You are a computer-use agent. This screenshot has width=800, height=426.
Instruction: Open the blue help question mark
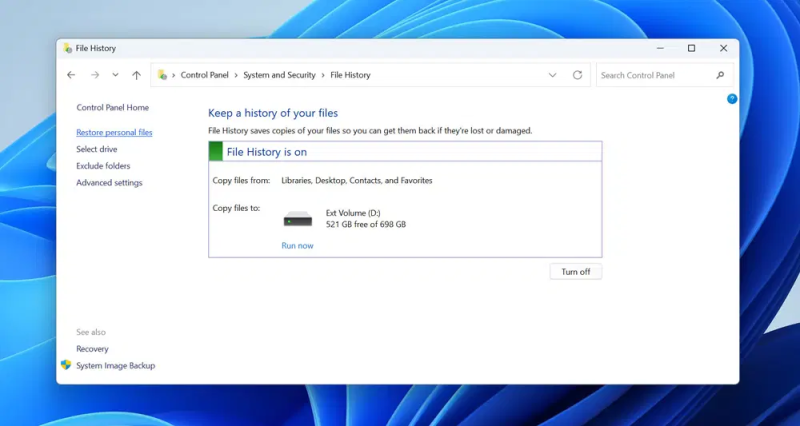pos(732,99)
